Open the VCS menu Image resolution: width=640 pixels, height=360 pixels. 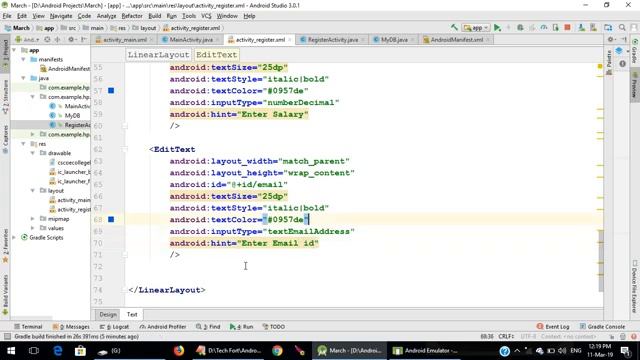(x=206, y=16)
